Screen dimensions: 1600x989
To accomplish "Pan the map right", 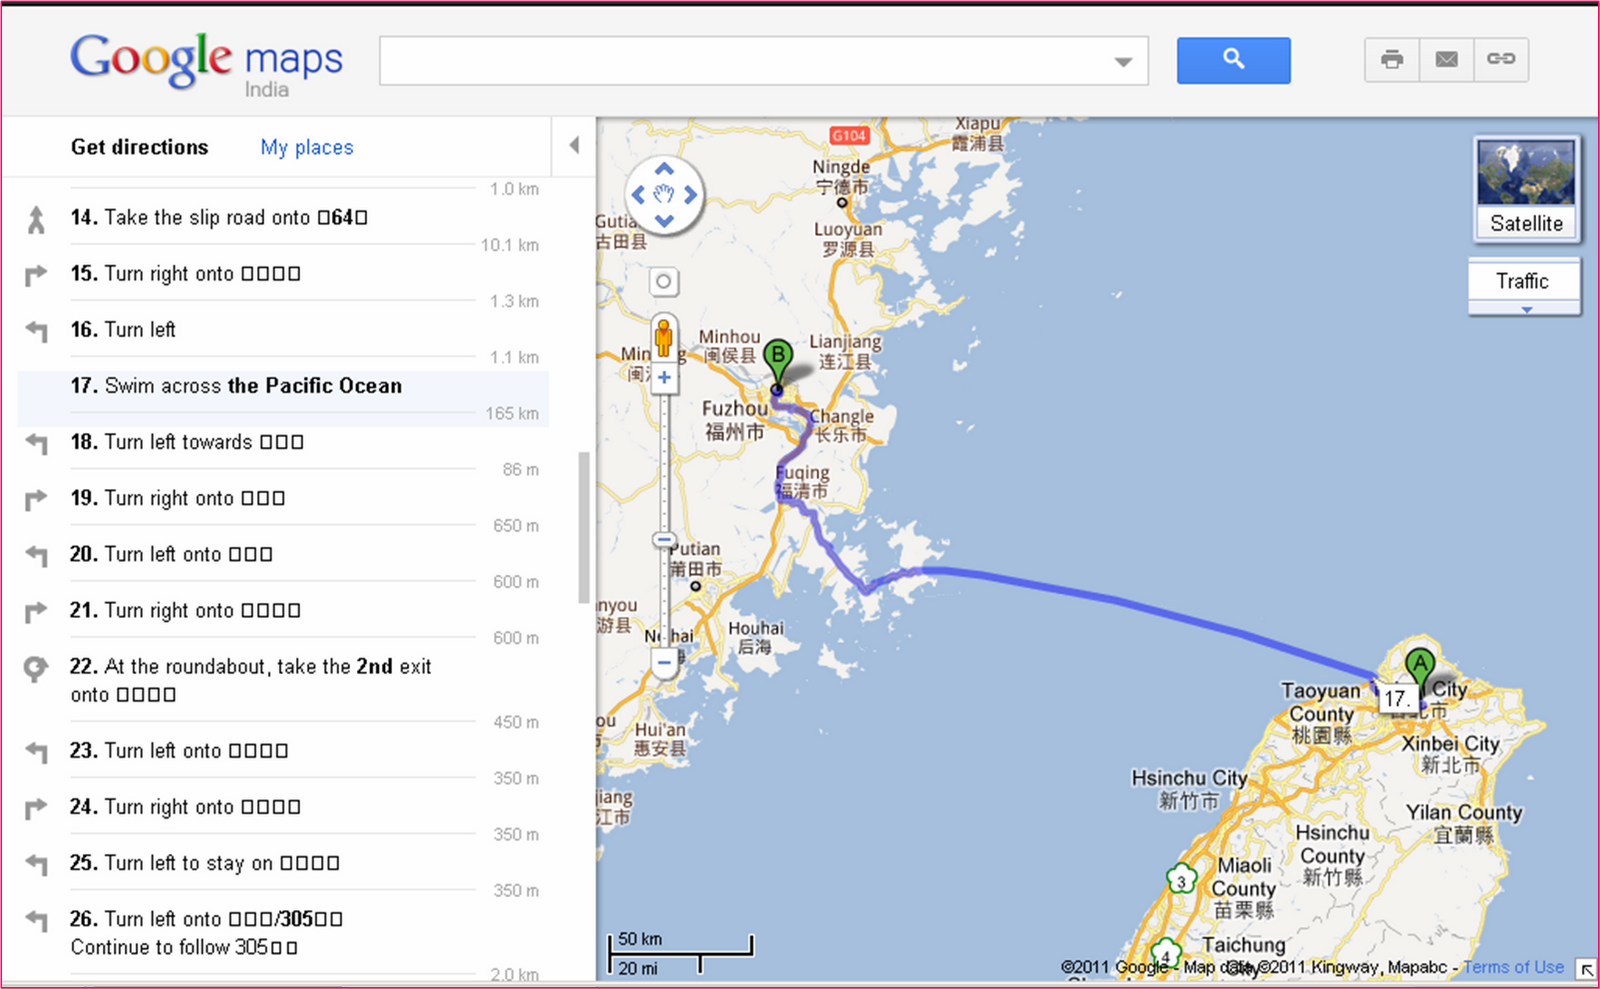I will [690, 195].
